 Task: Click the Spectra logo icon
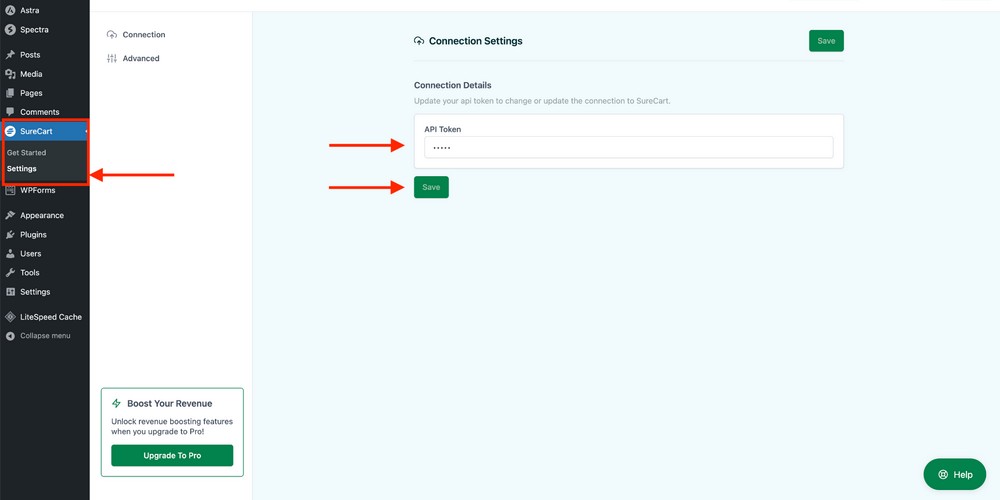(10, 29)
